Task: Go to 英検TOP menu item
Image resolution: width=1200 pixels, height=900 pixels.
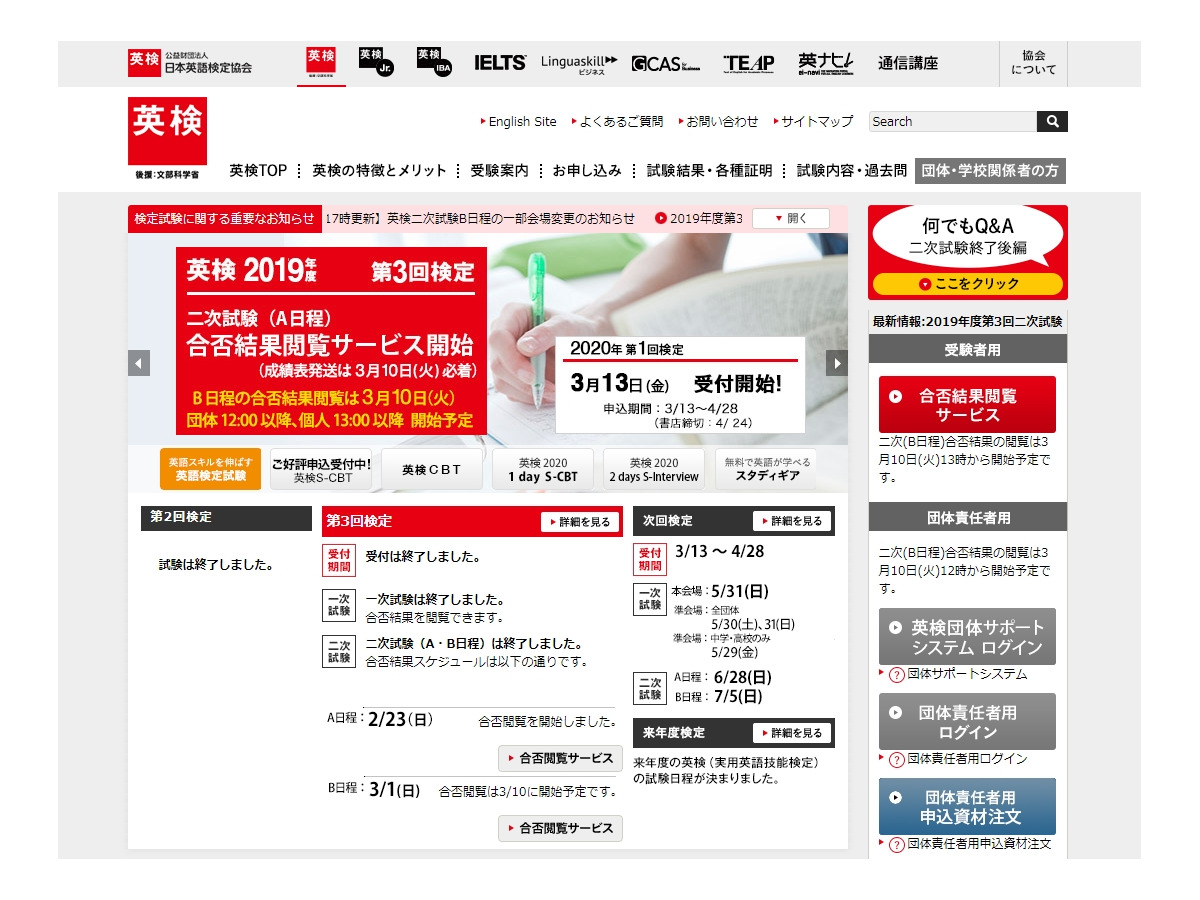Action: 258,170
